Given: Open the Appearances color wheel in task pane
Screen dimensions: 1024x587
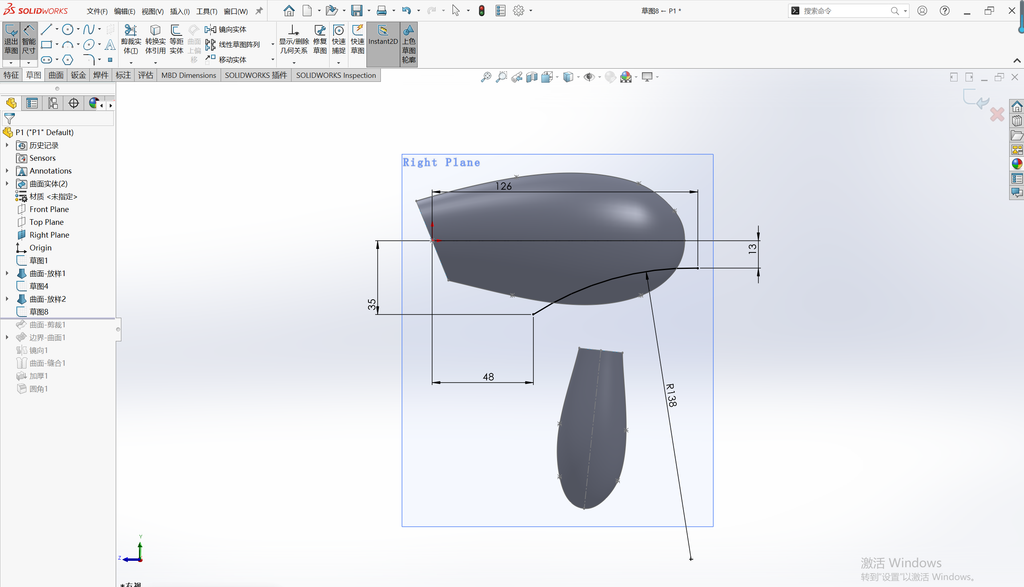Looking at the screenshot, I should pos(1017,164).
